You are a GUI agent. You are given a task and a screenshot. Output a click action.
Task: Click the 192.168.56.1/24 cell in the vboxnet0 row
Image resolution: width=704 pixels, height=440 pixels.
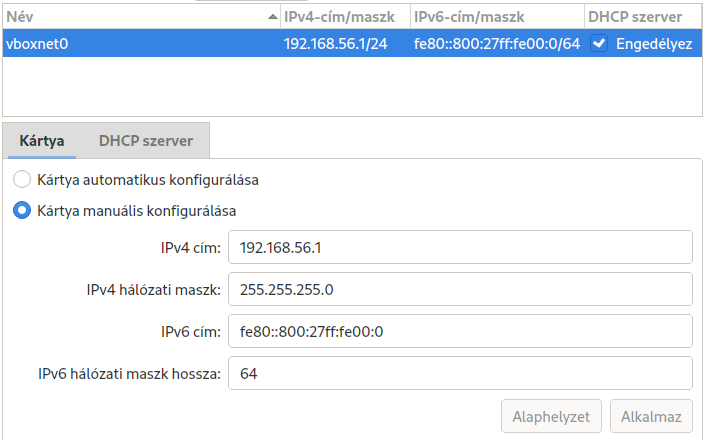335,44
